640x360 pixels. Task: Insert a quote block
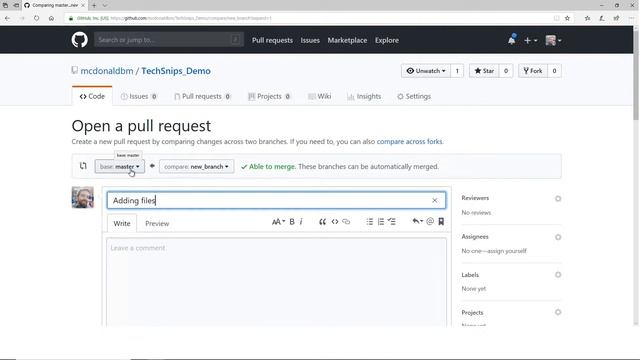pyautogui.click(x=322, y=222)
